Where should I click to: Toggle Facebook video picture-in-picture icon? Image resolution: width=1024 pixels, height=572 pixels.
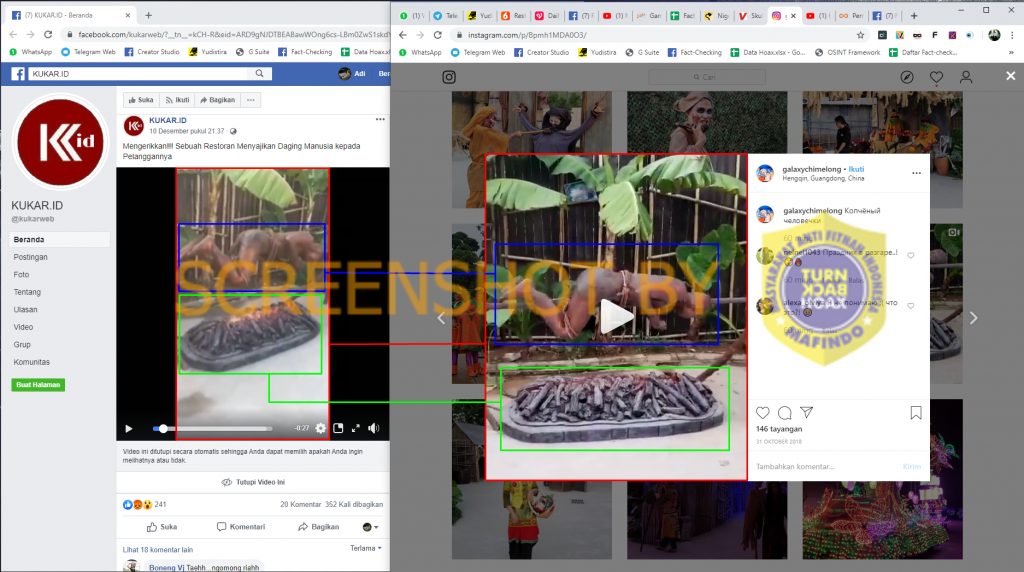[x=338, y=428]
